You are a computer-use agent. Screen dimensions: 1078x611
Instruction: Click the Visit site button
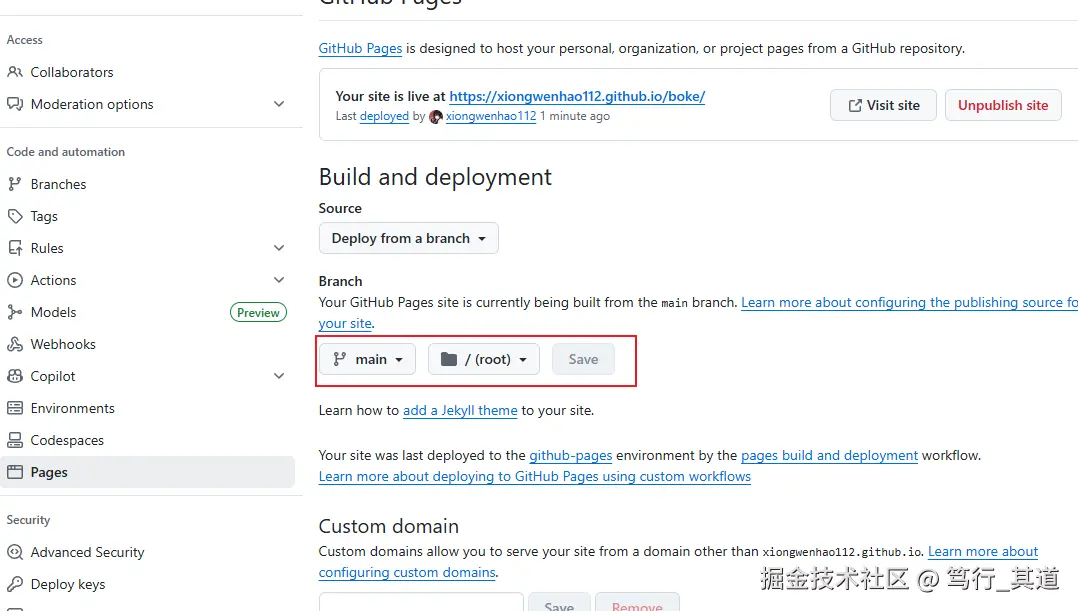pyautogui.click(x=883, y=105)
